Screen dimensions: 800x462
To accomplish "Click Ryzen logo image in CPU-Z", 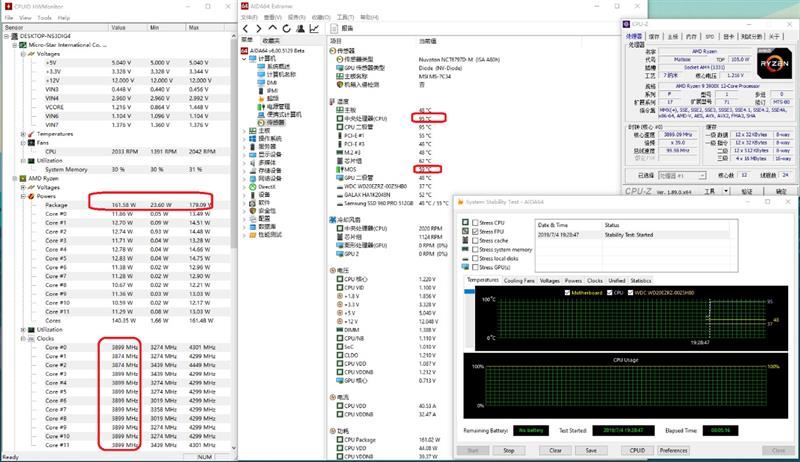I will [x=774, y=63].
